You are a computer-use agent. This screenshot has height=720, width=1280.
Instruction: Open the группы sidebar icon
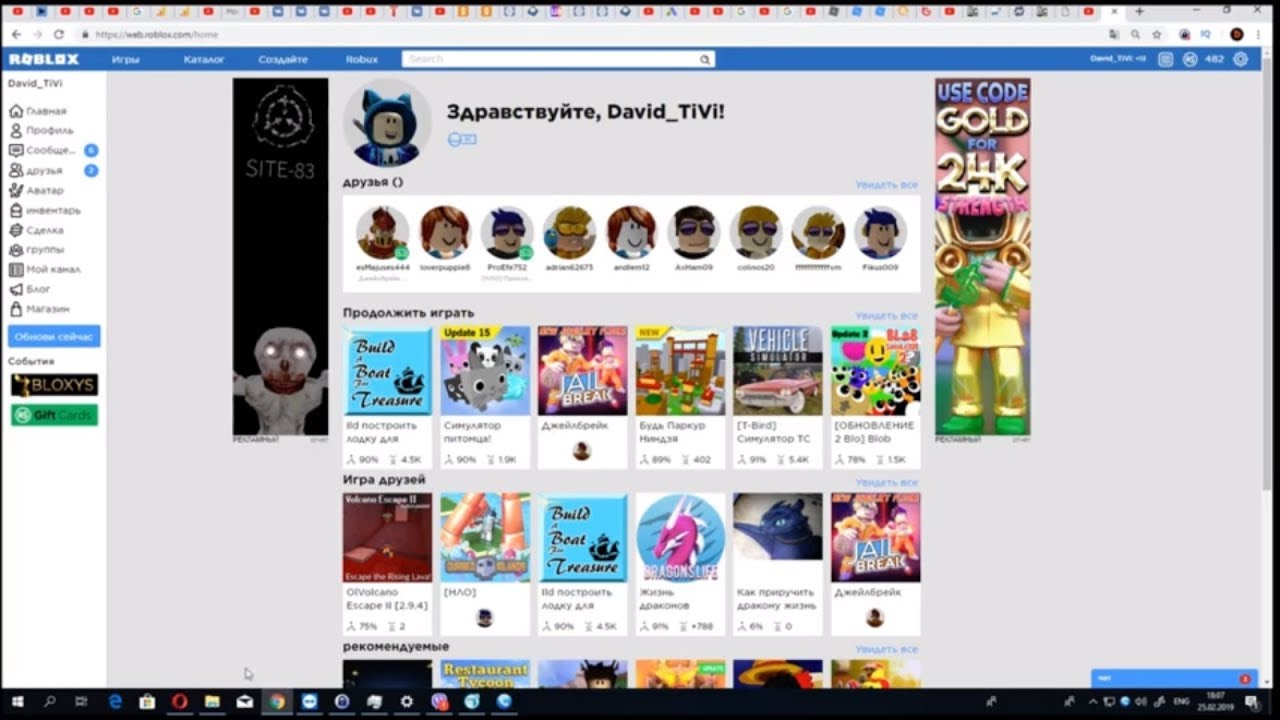(16, 250)
